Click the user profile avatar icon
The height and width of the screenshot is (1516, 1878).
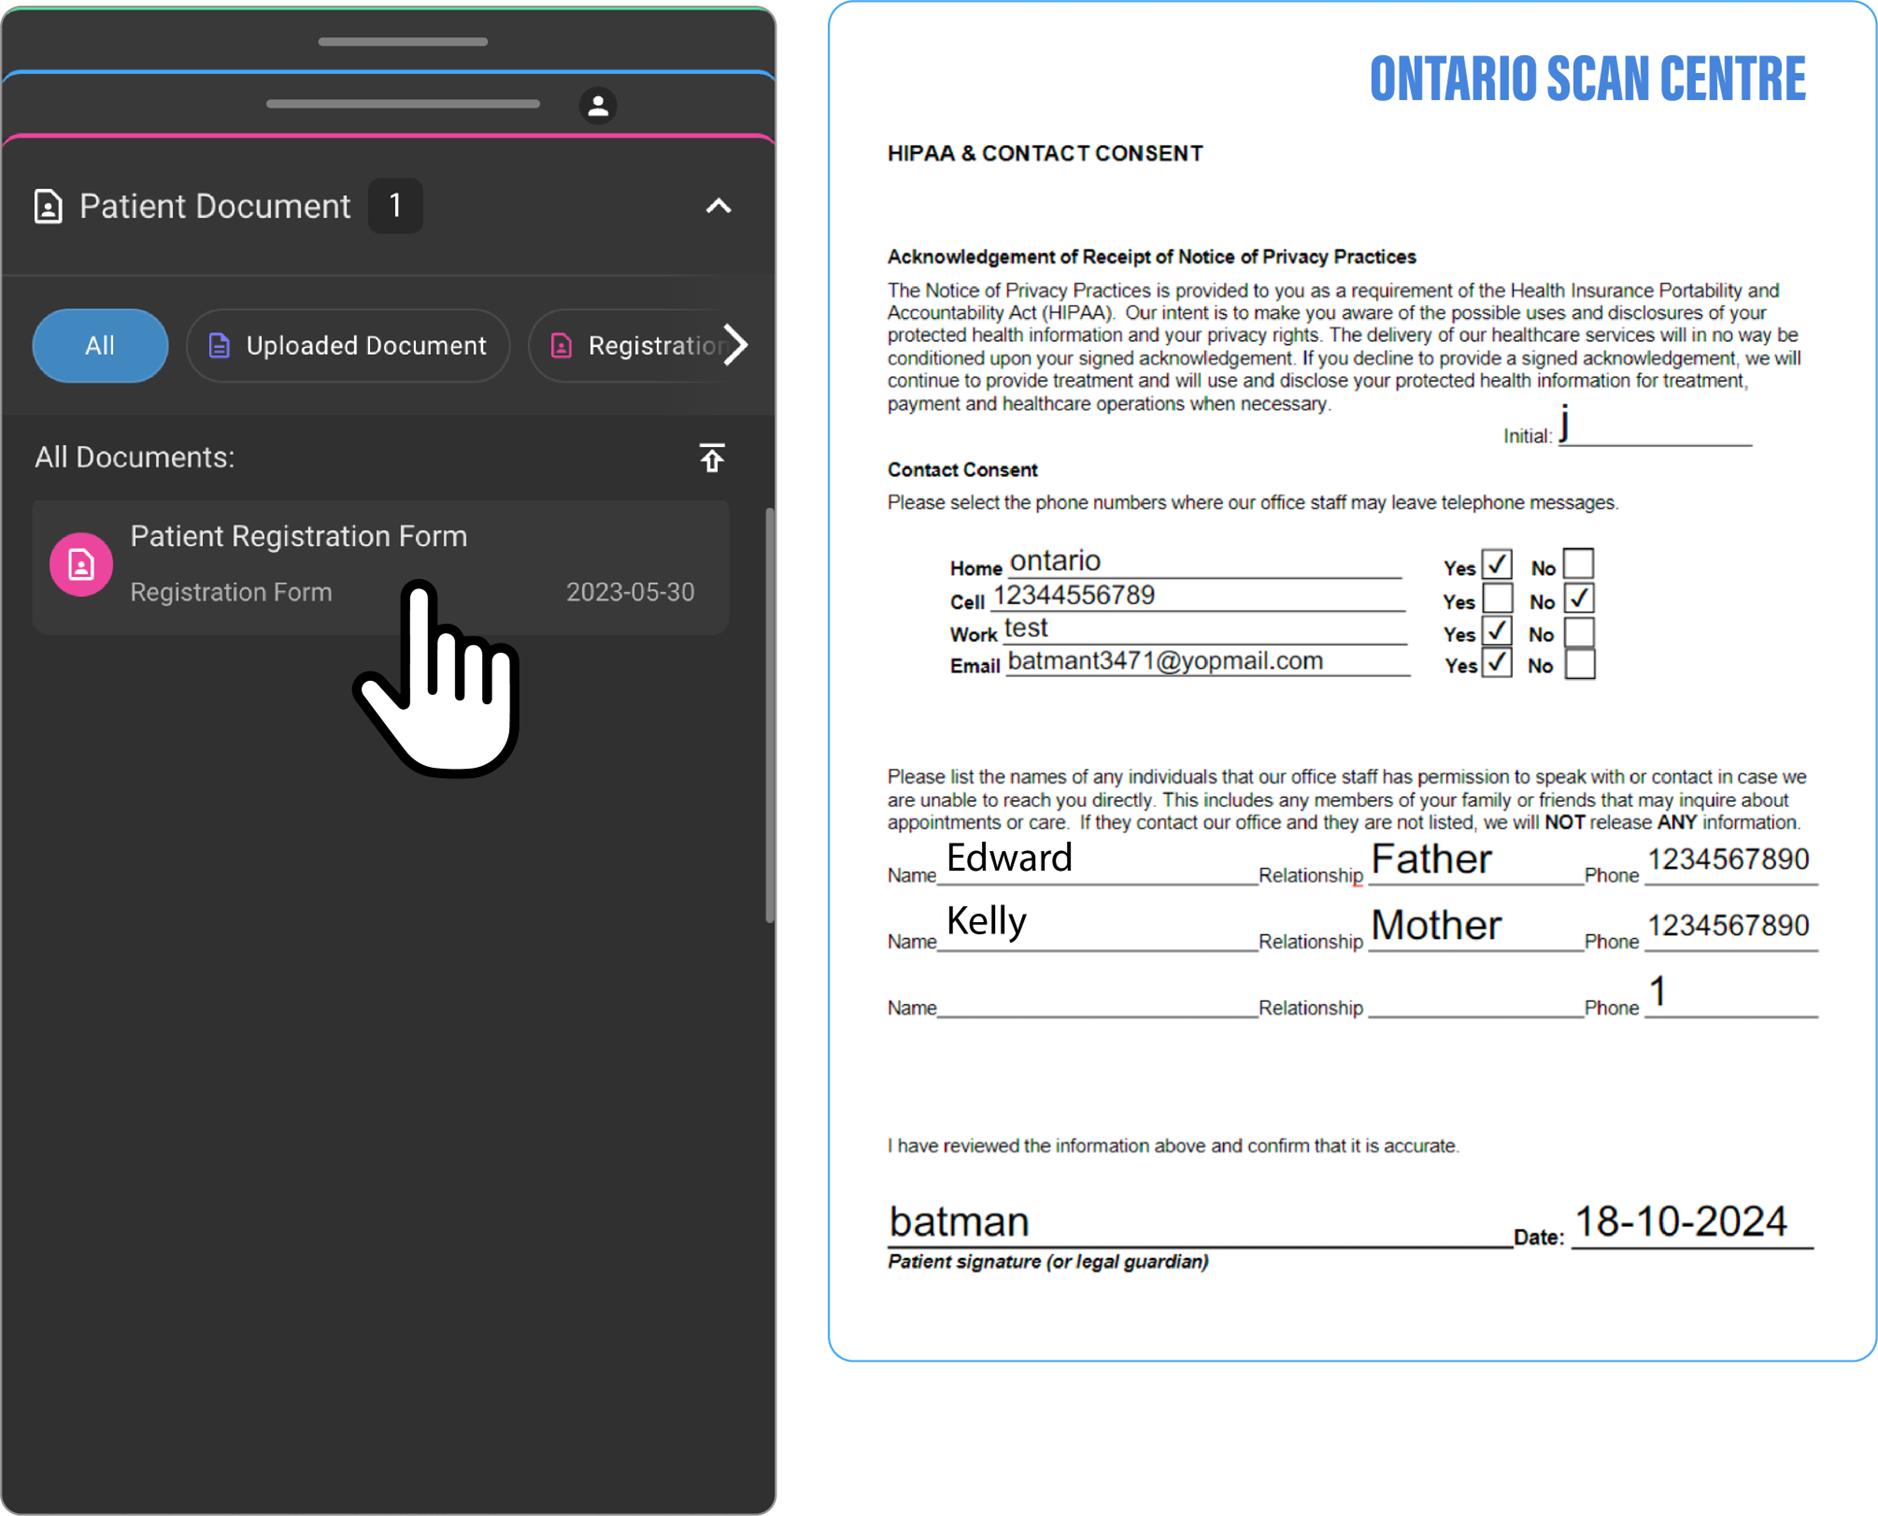598,105
